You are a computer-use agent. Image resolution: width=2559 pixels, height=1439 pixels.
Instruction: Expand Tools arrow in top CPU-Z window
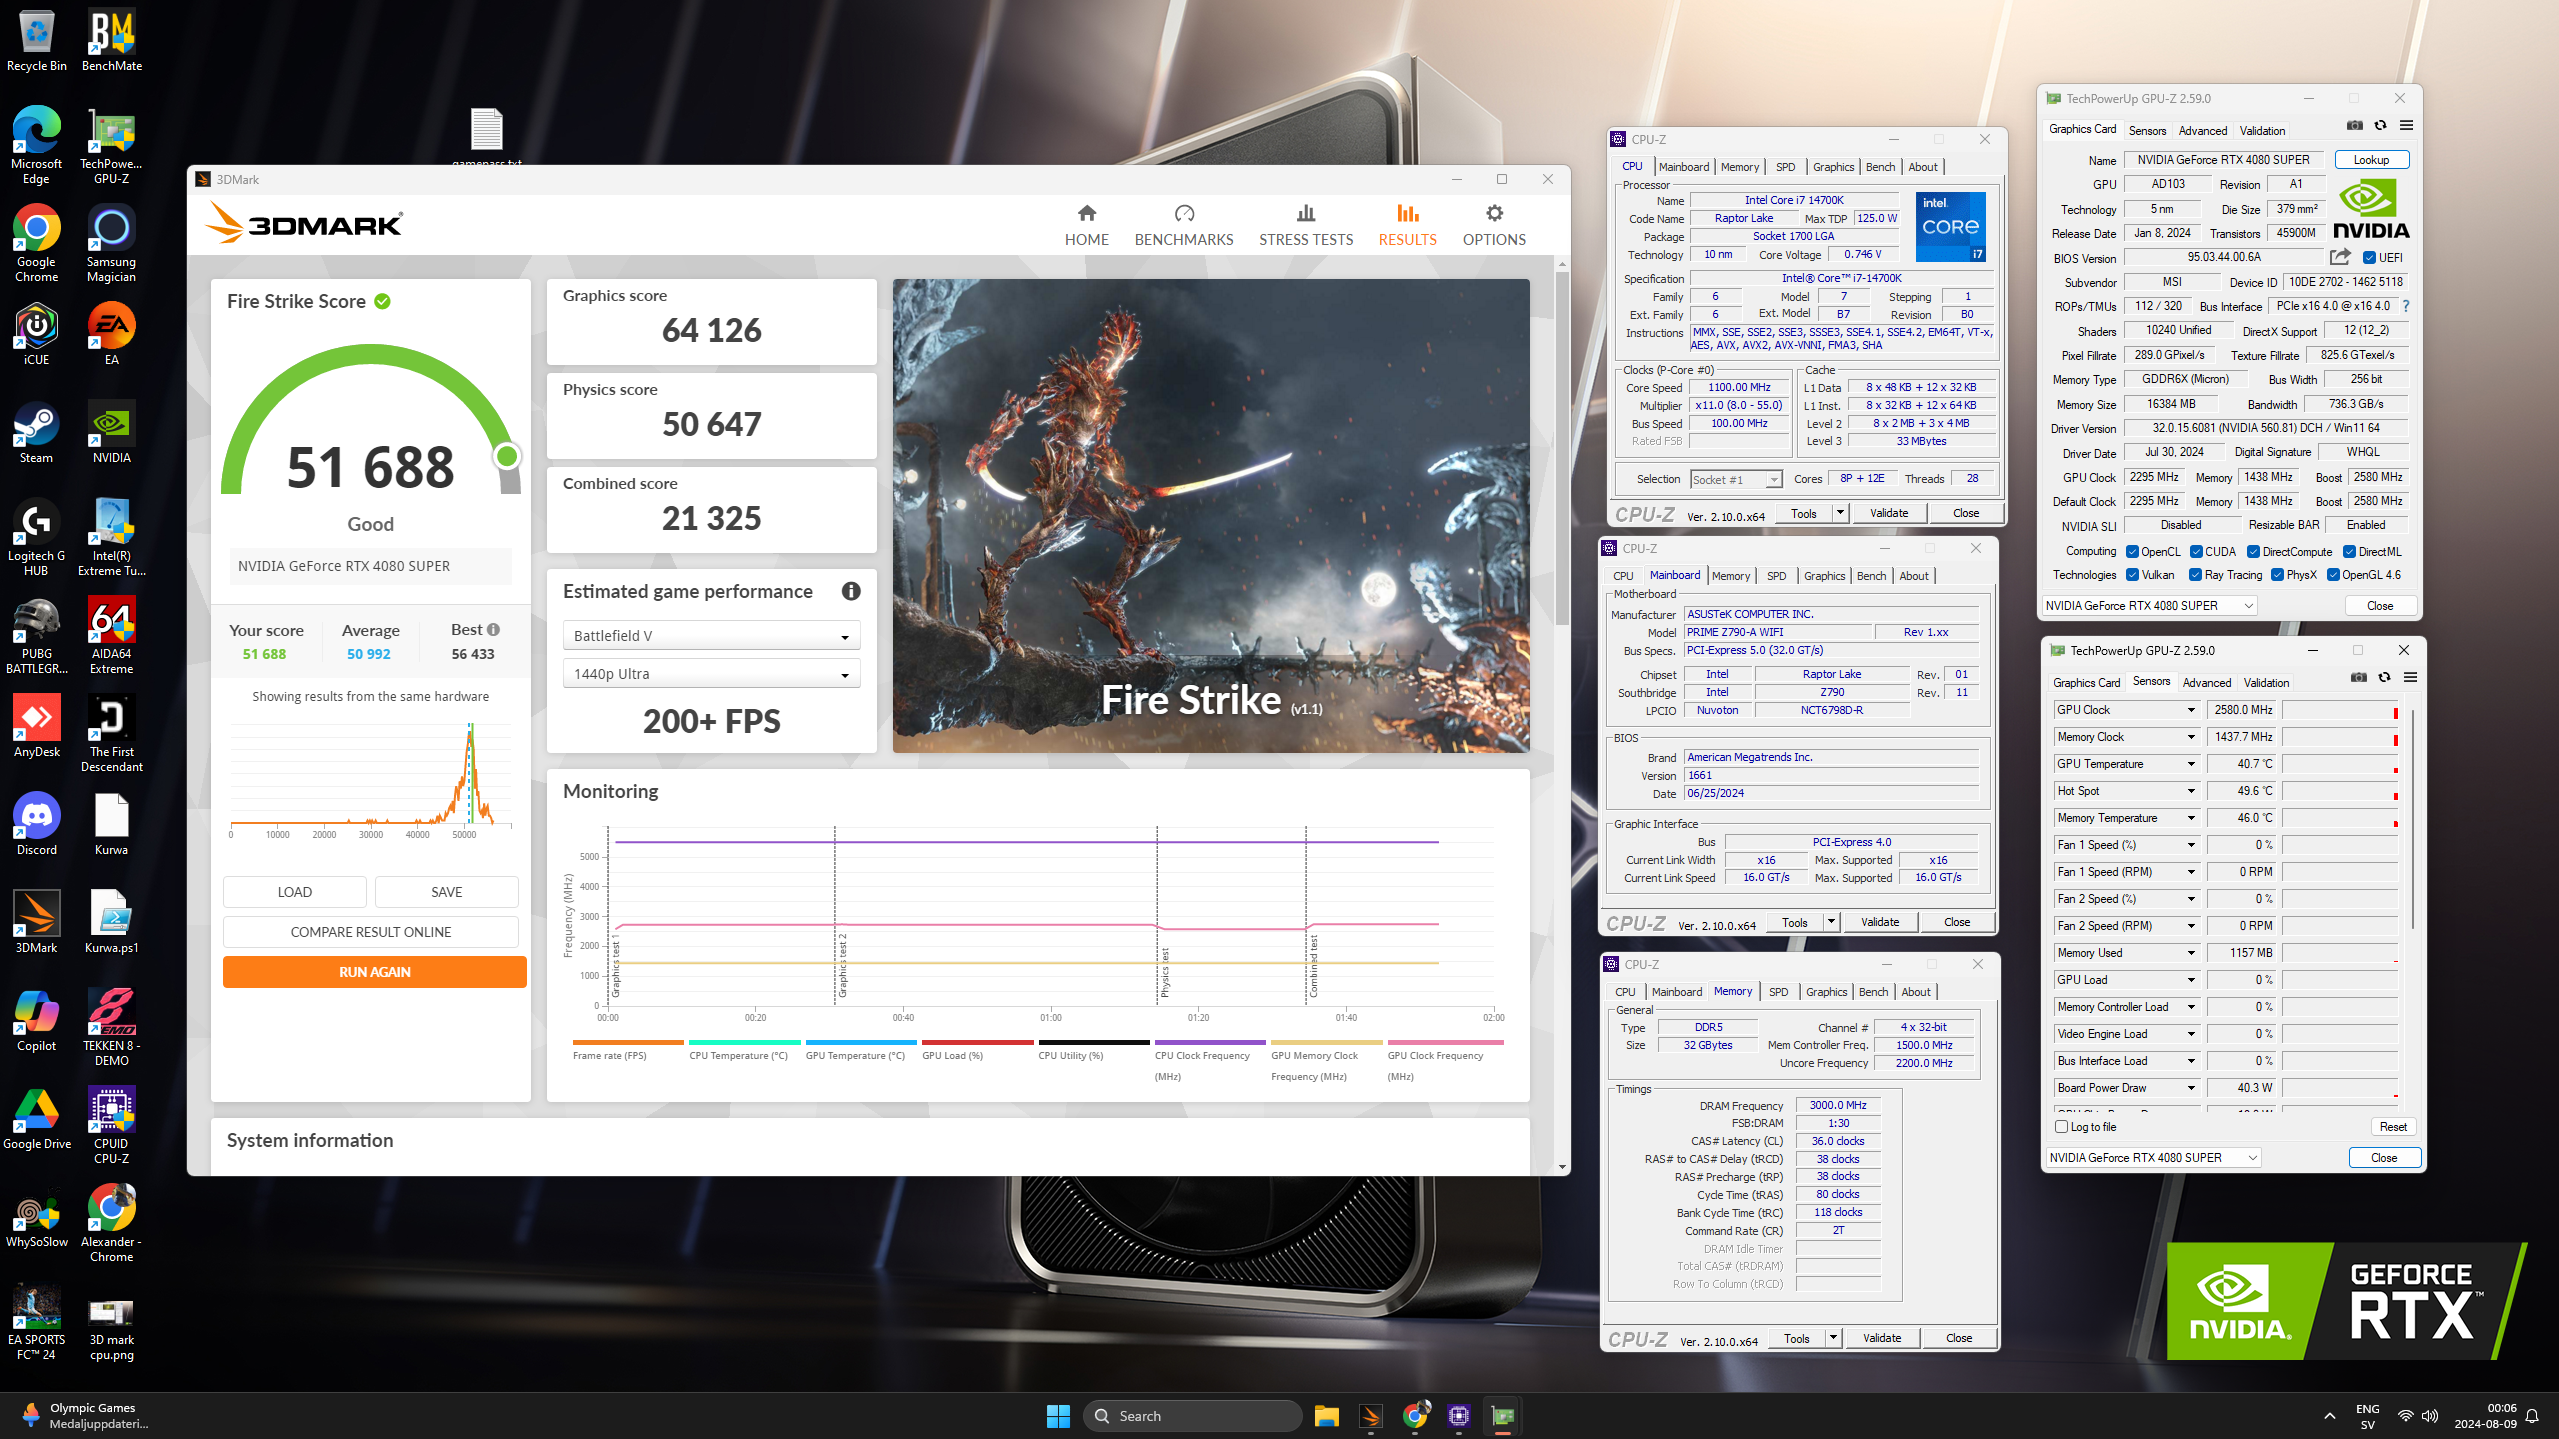tap(1839, 513)
